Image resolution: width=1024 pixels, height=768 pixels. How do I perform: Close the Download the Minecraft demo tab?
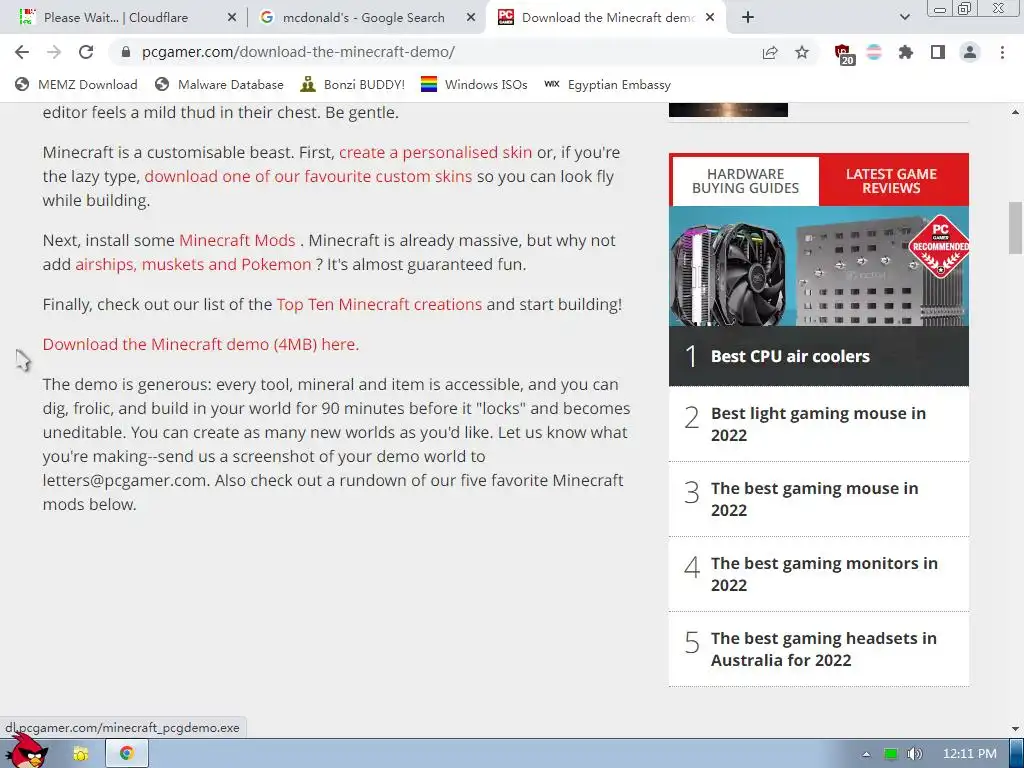(x=710, y=18)
